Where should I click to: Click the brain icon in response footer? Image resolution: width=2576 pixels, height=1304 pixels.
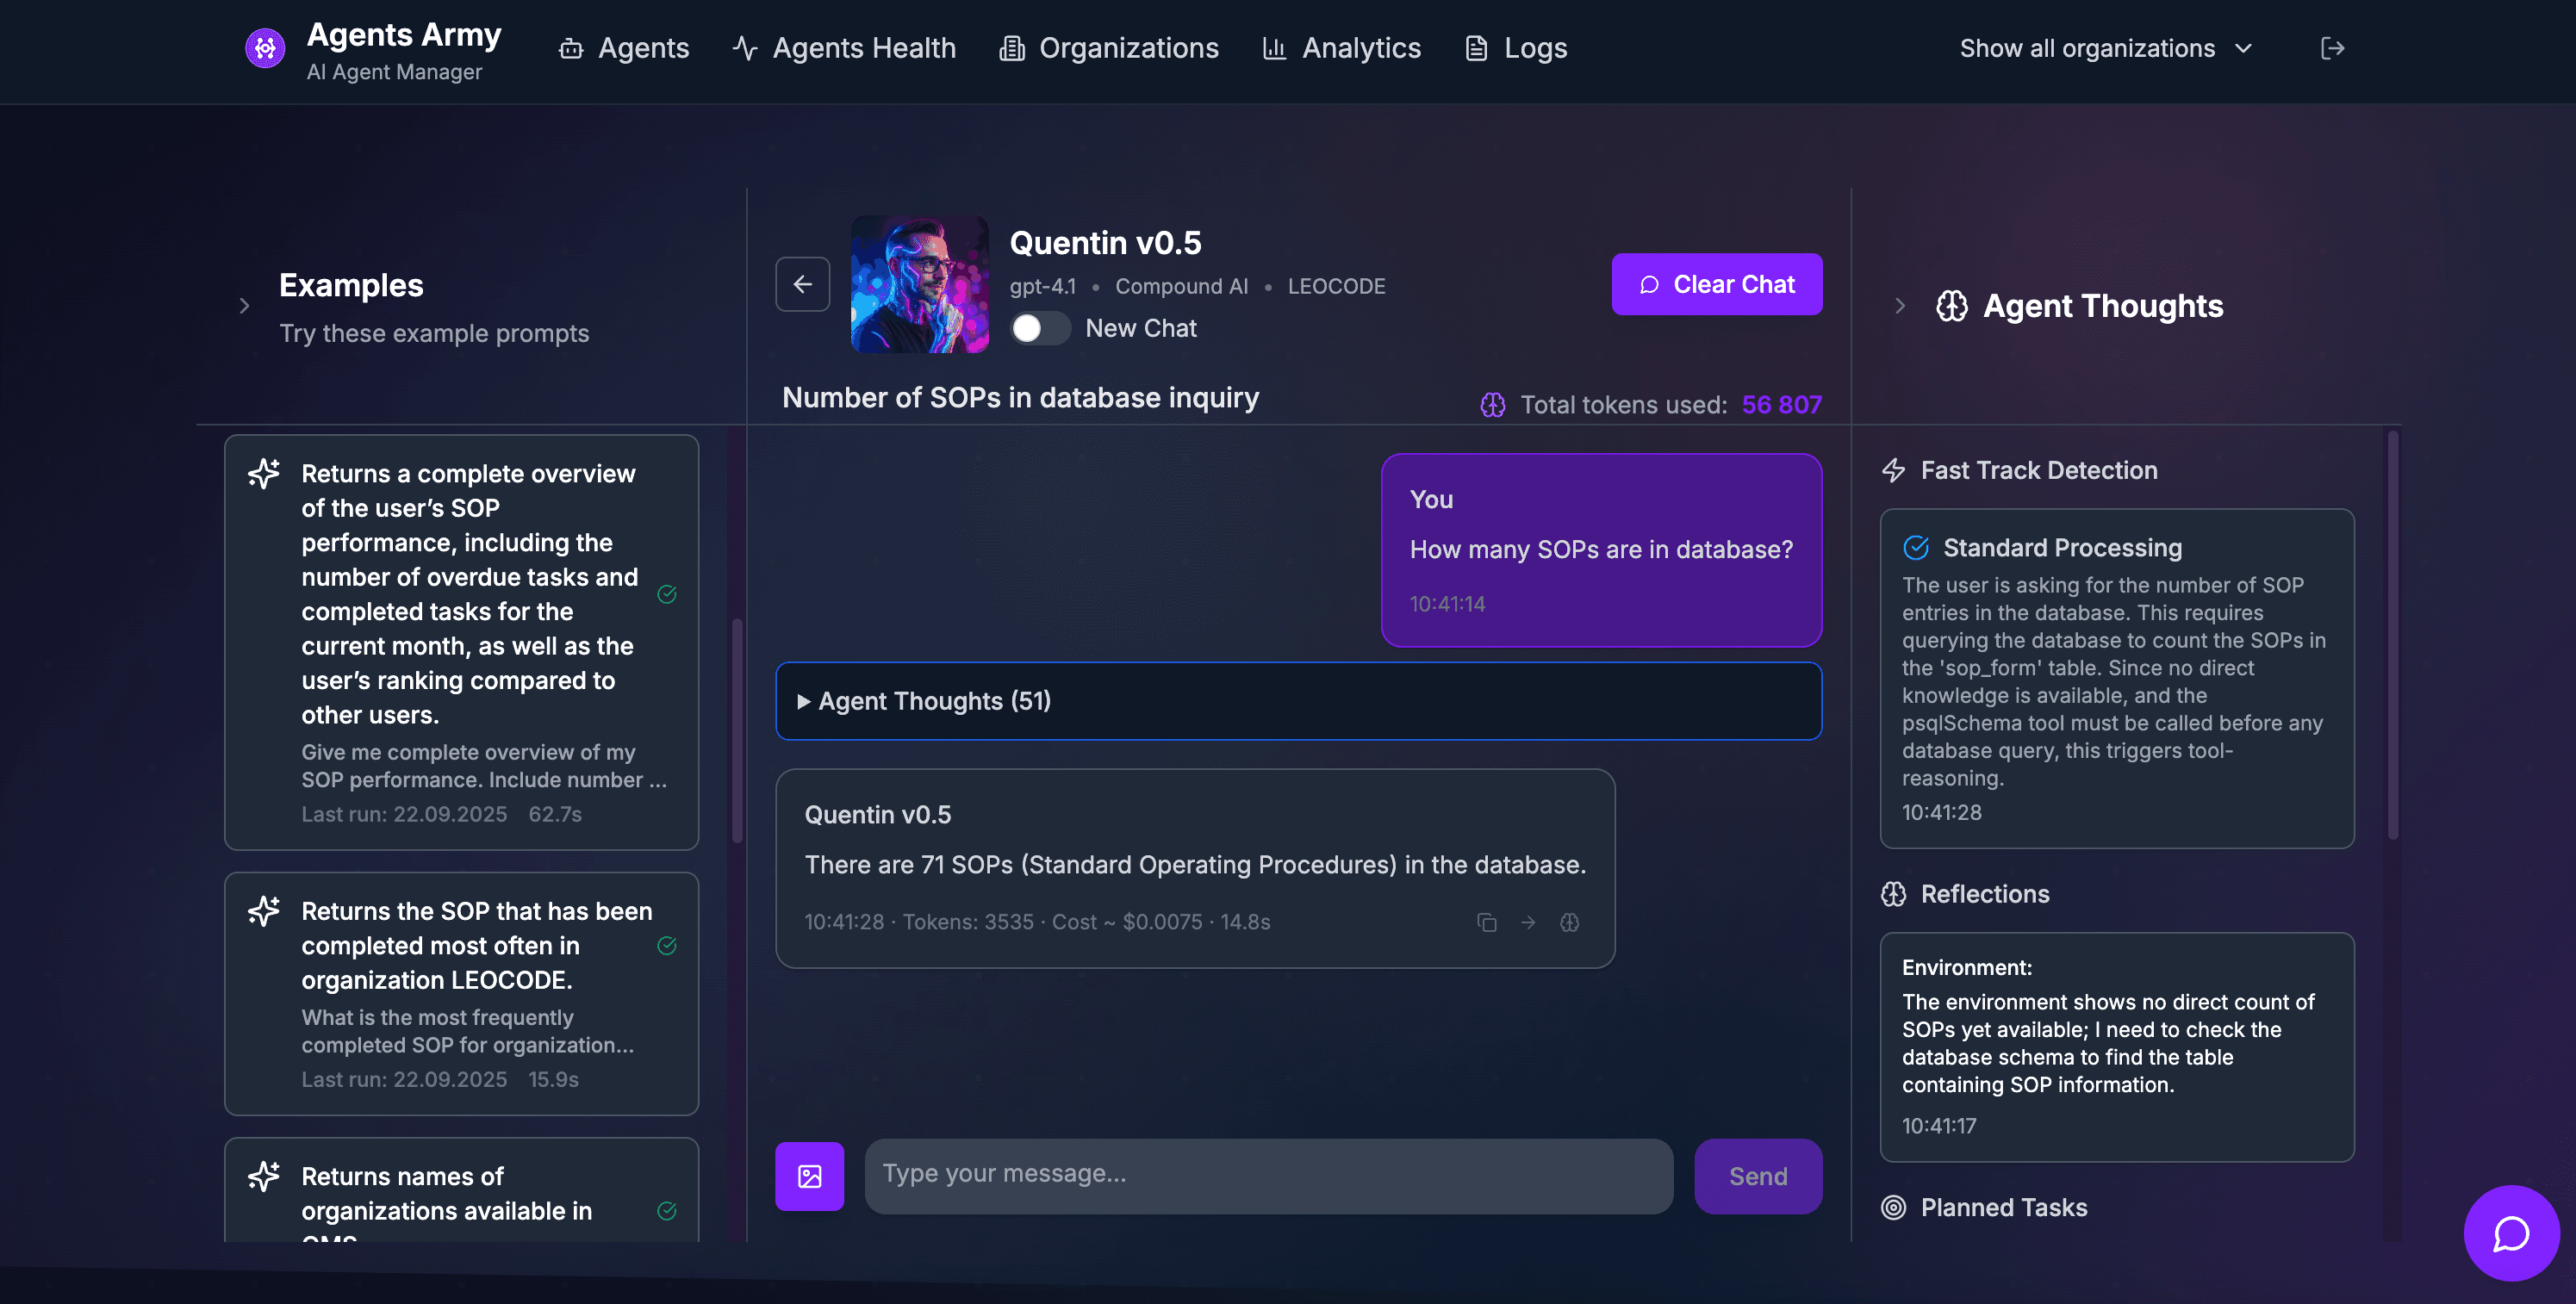click(x=1569, y=922)
